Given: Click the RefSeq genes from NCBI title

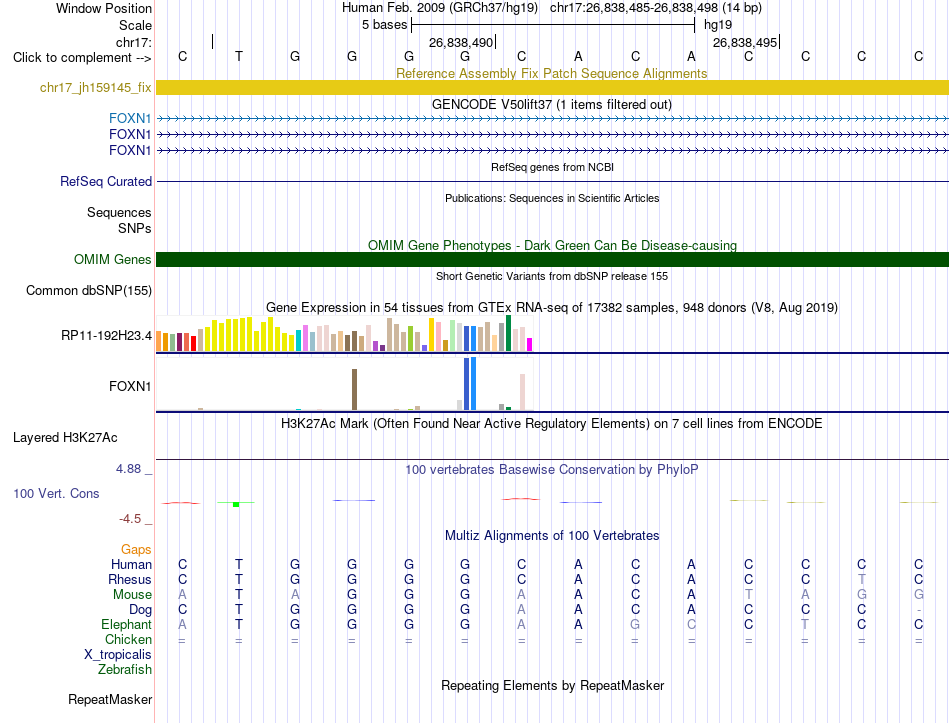Looking at the screenshot, I should click(552, 167).
